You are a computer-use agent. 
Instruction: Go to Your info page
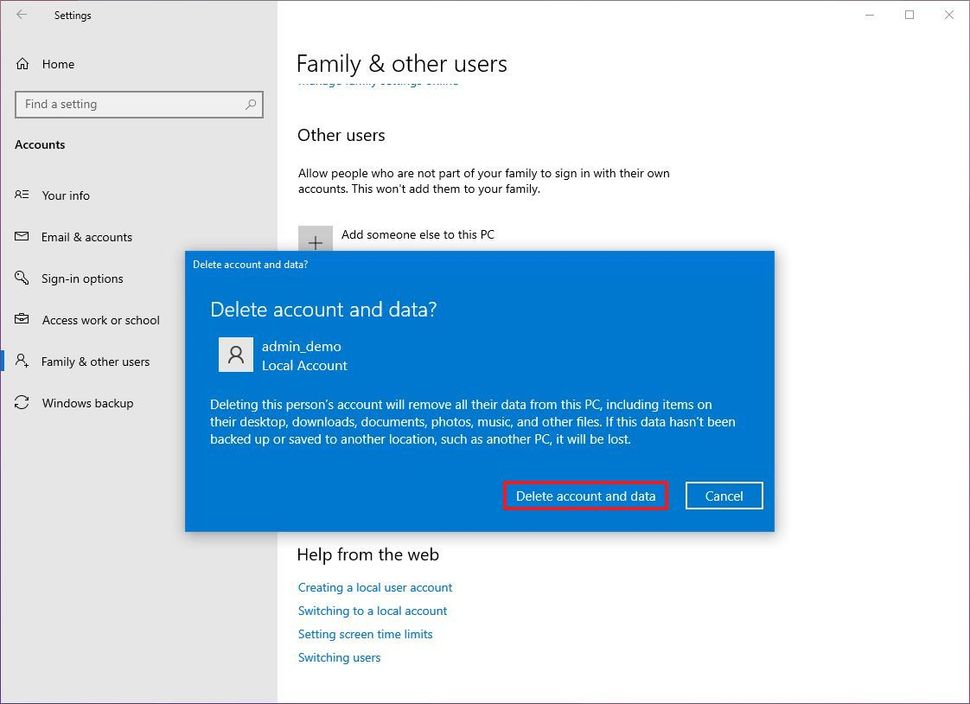tap(66, 196)
